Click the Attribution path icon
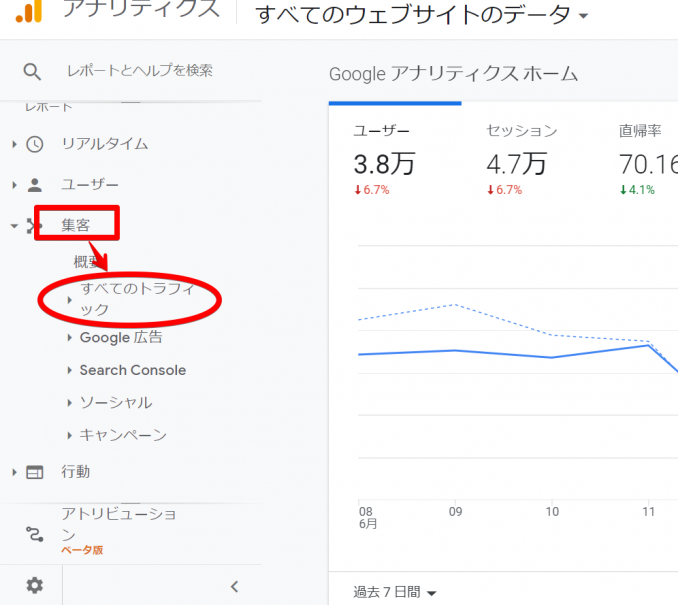678x605 pixels. coord(35,533)
